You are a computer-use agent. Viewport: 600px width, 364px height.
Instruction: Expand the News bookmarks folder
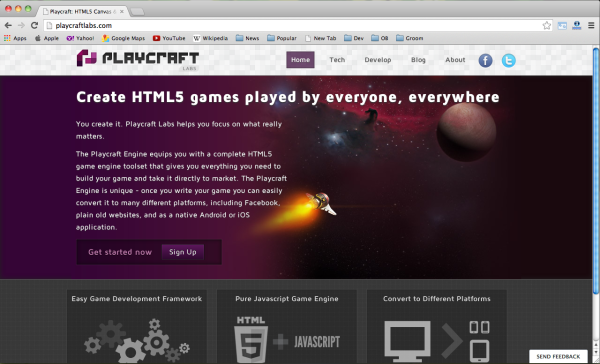point(247,38)
